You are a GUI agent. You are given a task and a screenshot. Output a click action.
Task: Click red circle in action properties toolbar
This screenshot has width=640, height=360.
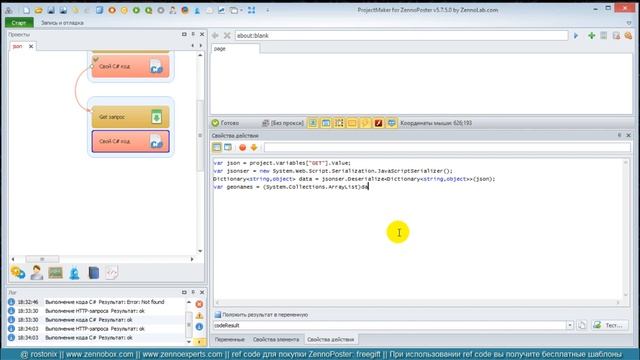(242, 147)
